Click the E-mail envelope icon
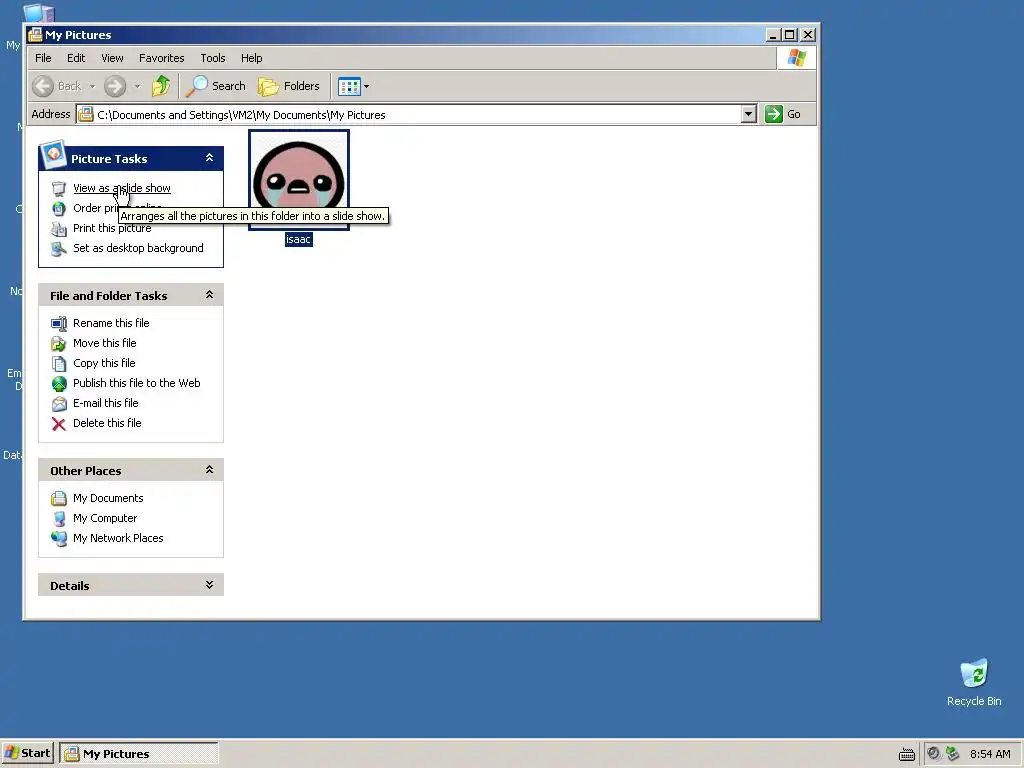The width and height of the screenshot is (1024, 768). 59,404
